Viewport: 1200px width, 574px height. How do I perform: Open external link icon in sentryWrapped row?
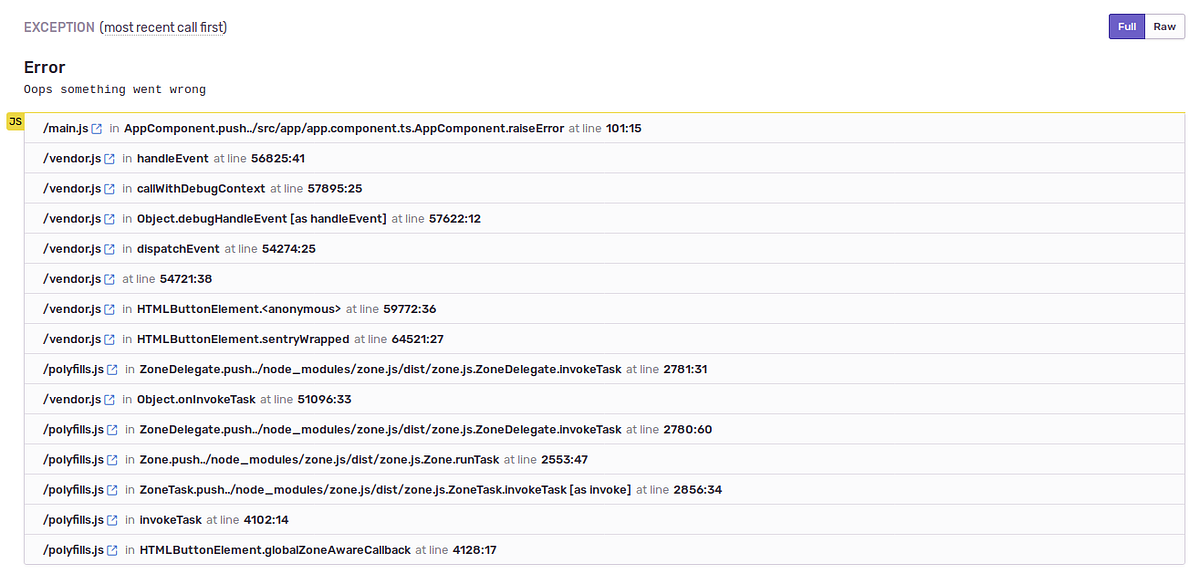click(x=110, y=339)
